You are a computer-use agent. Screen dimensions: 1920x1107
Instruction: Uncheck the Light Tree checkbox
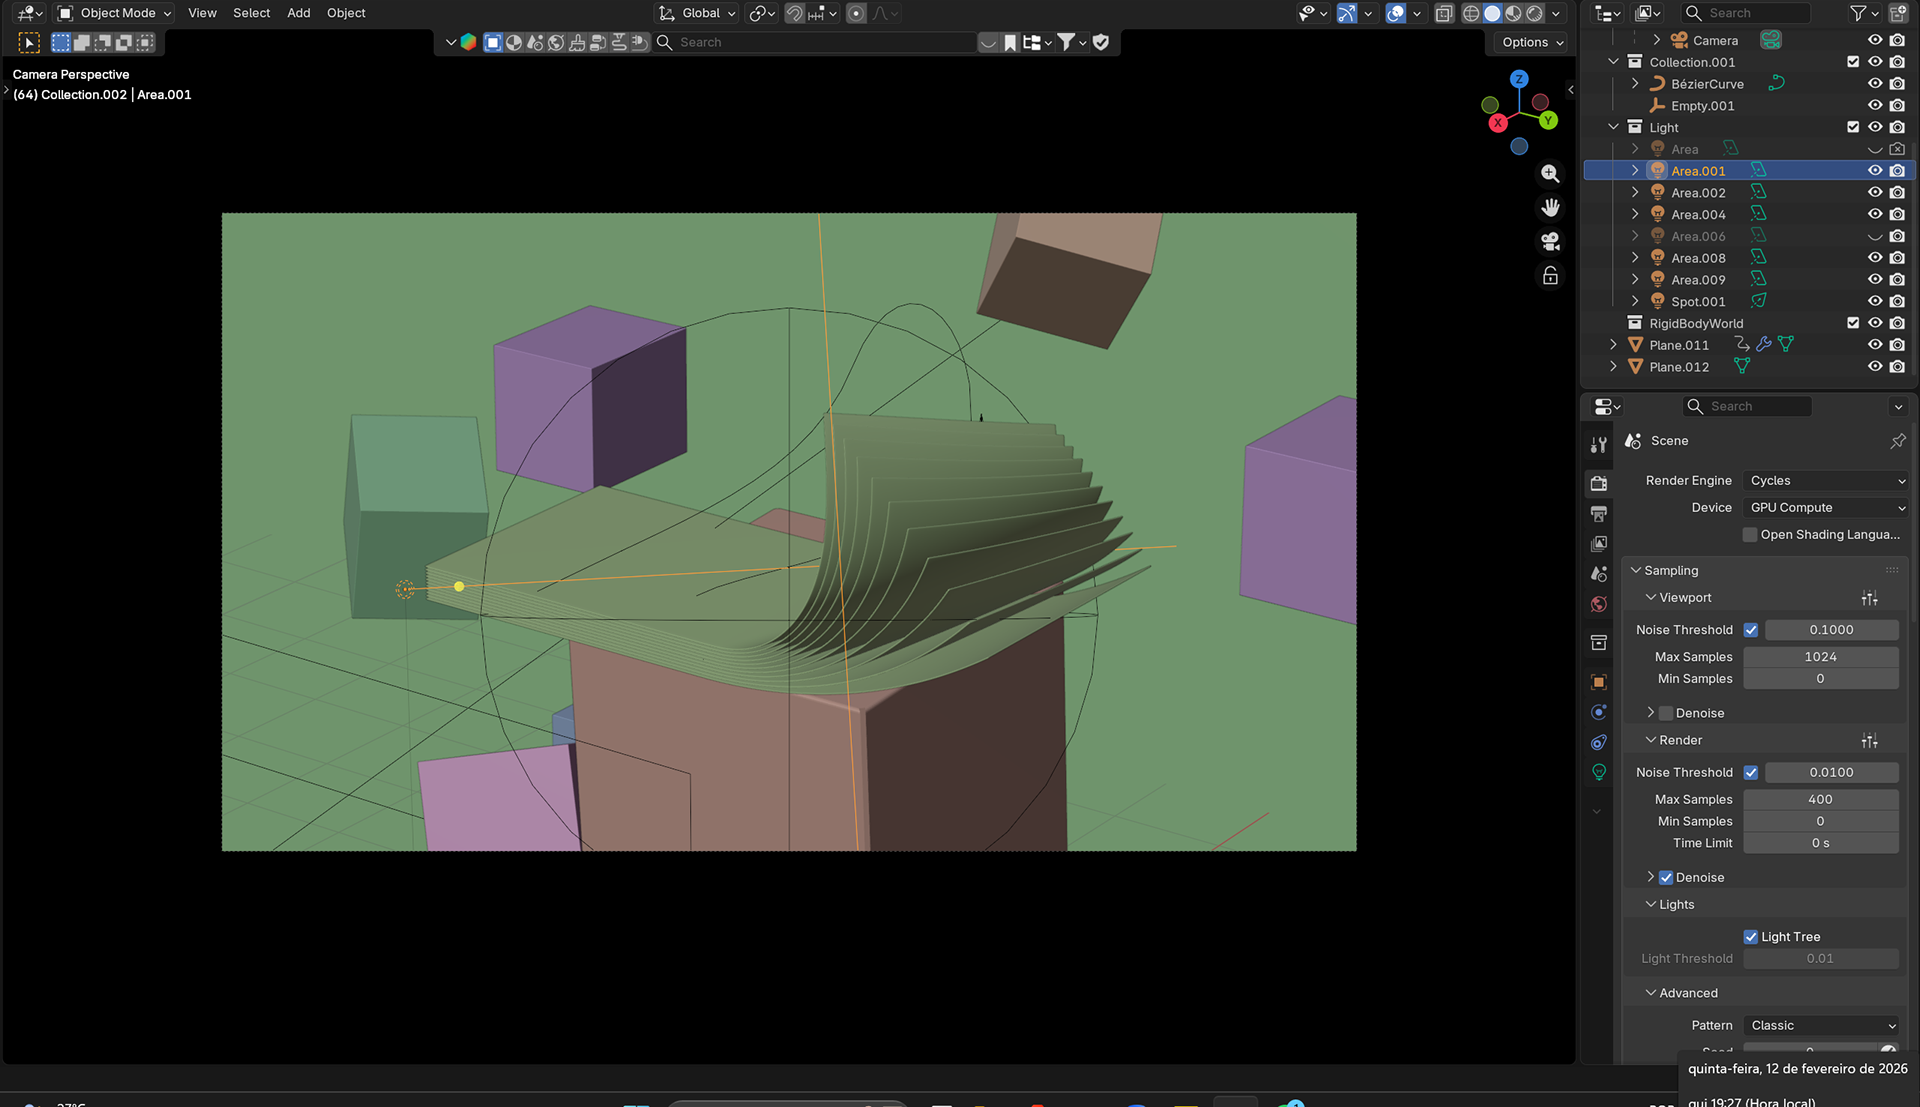(1750, 937)
